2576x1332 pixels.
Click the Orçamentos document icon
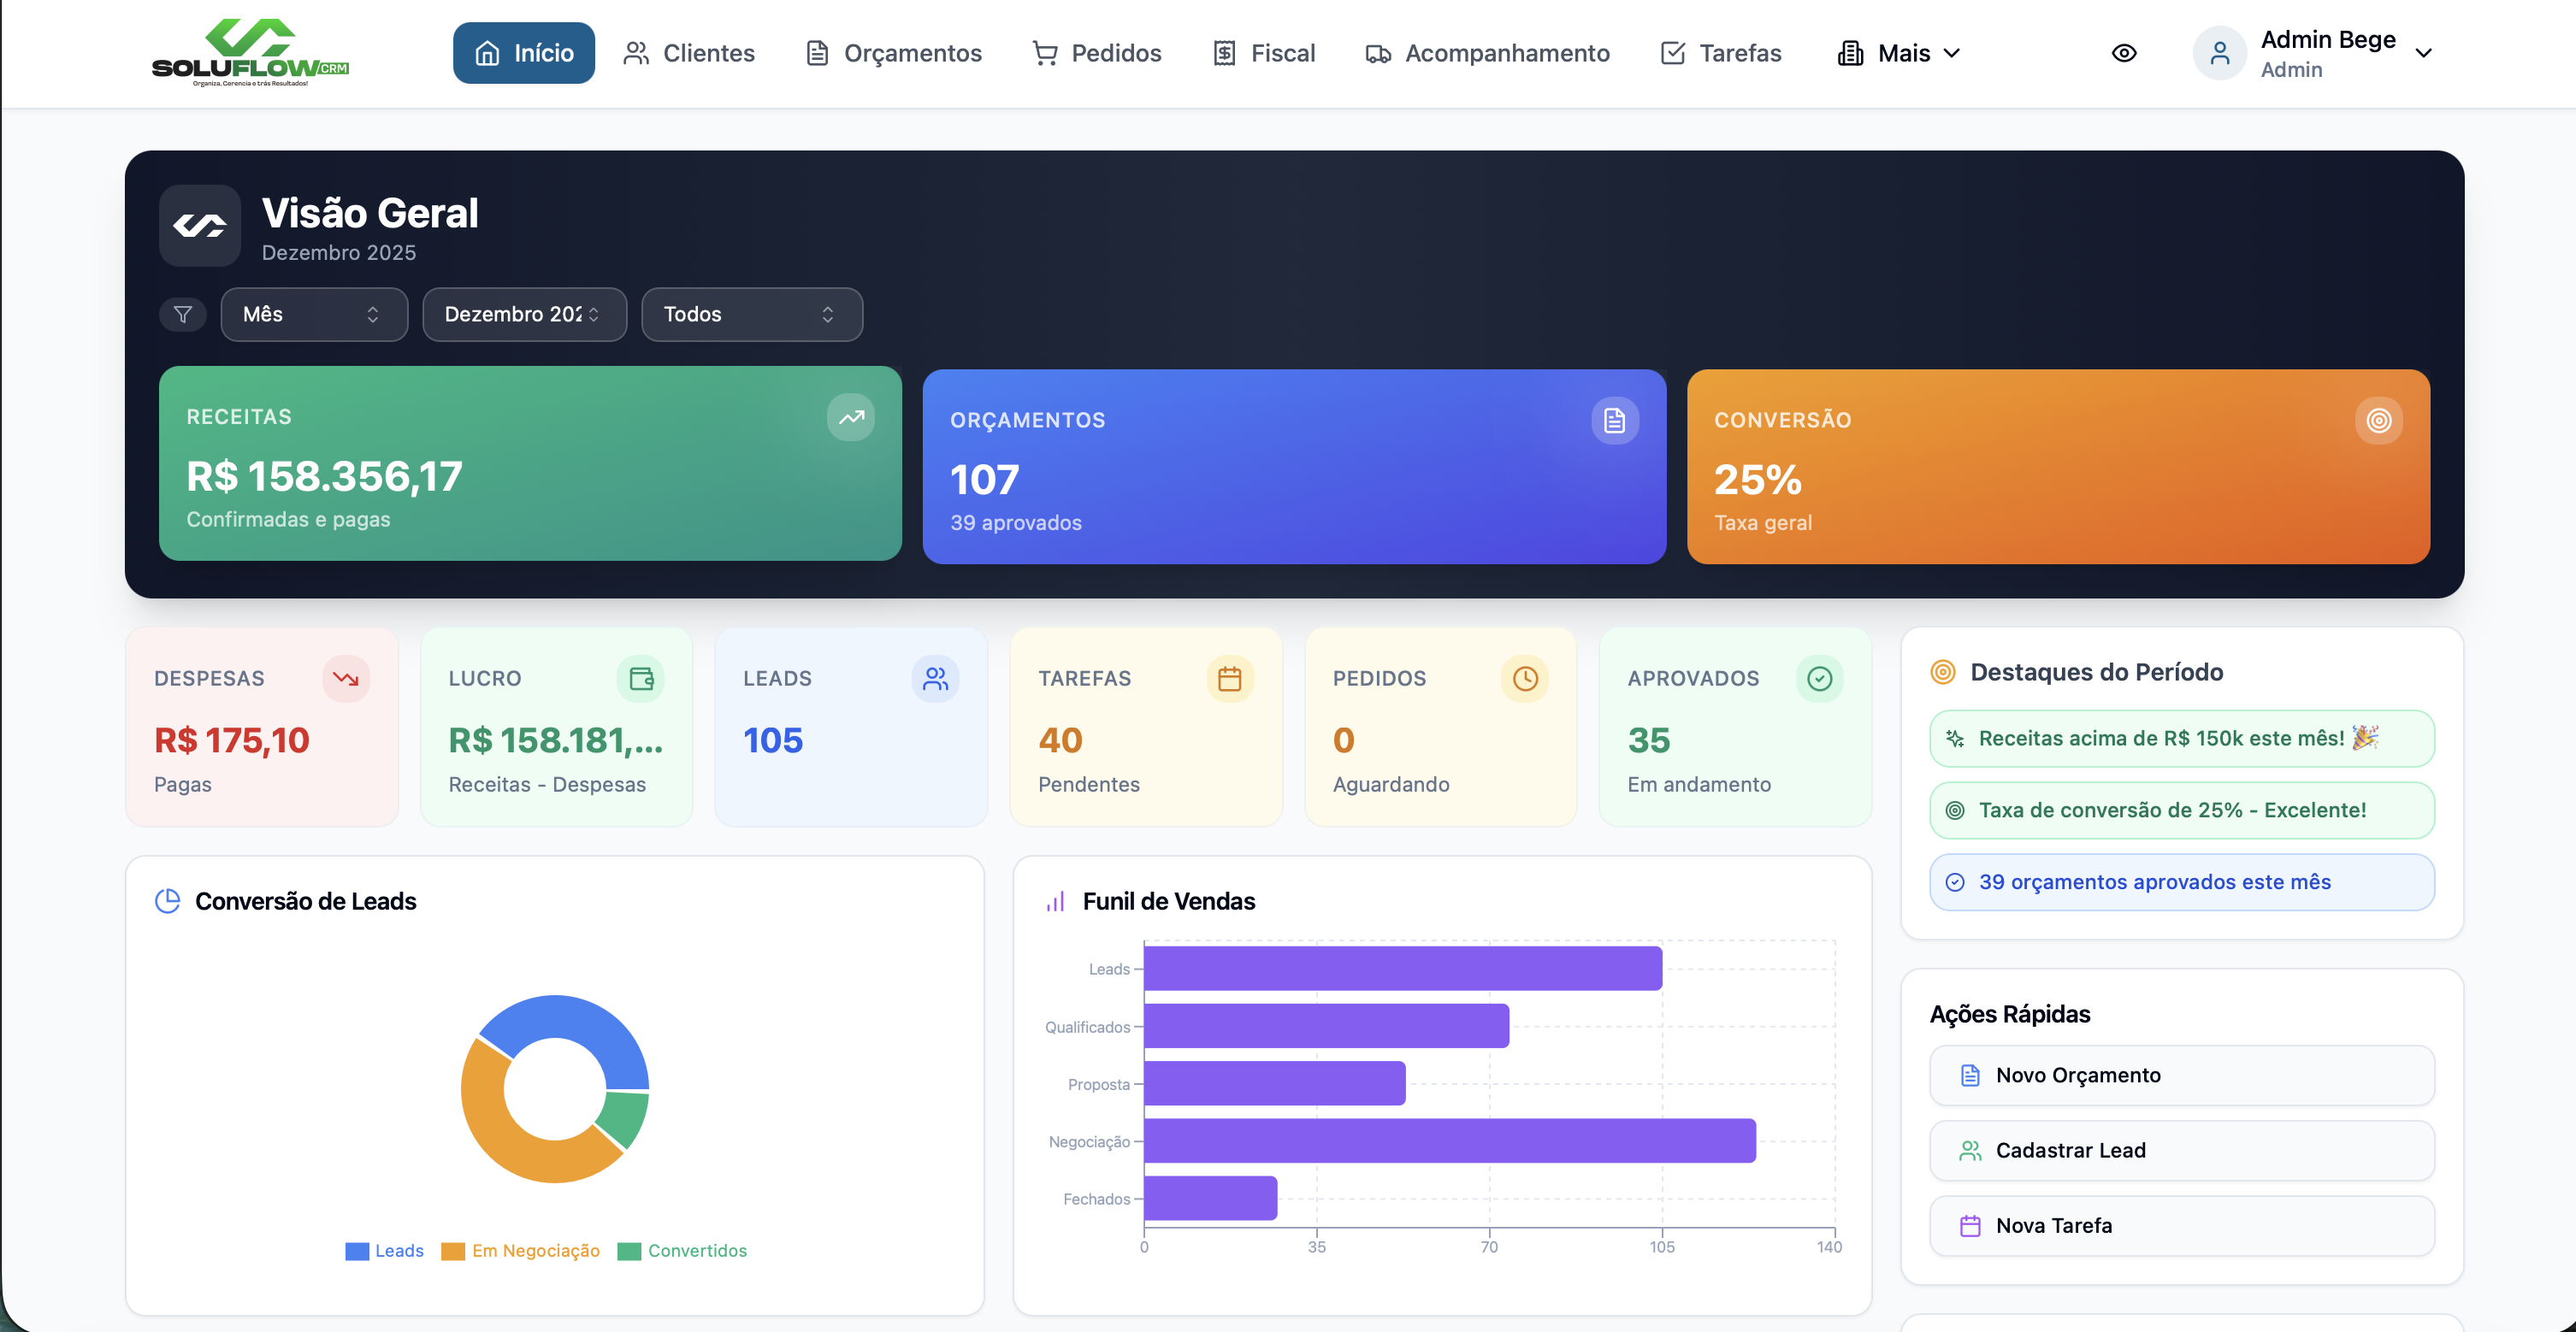[816, 53]
